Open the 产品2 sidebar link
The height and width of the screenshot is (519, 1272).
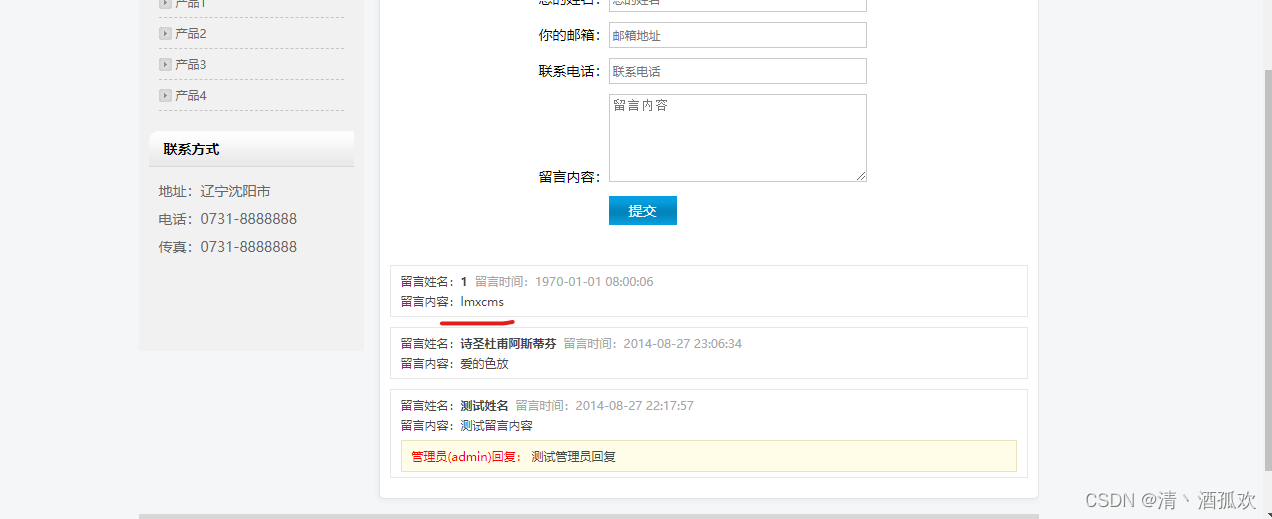(190, 34)
